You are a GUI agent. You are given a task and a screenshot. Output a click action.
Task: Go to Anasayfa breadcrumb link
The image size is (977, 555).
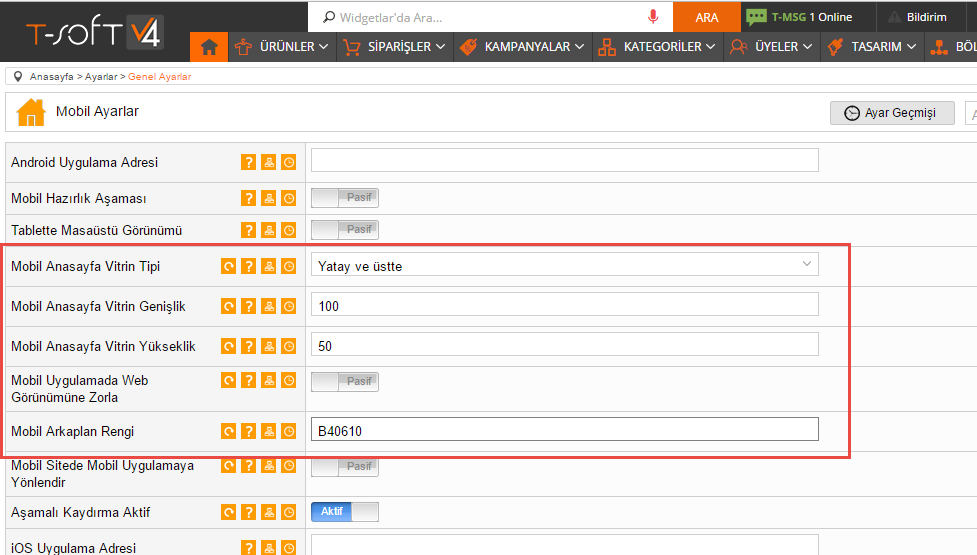(52, 77)
